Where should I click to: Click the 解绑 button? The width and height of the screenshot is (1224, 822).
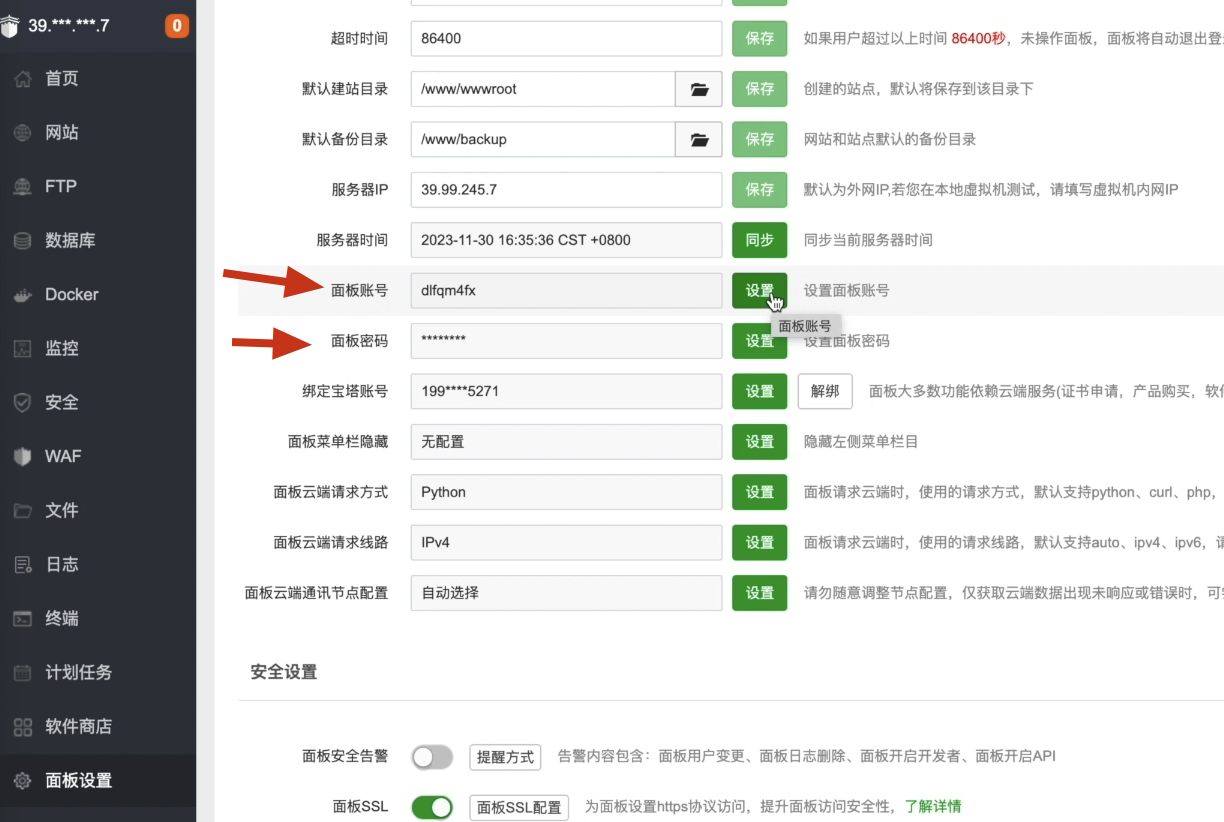[x=825, y=391]
